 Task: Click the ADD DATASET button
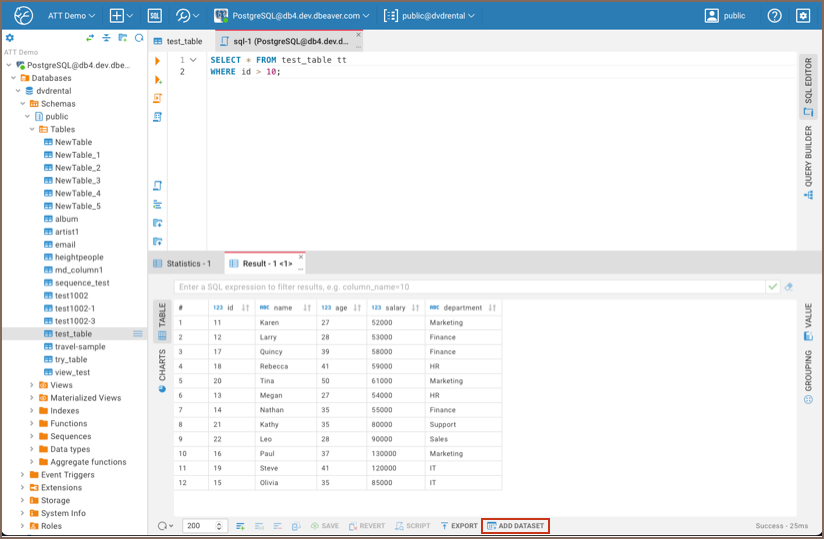[515, 526]
